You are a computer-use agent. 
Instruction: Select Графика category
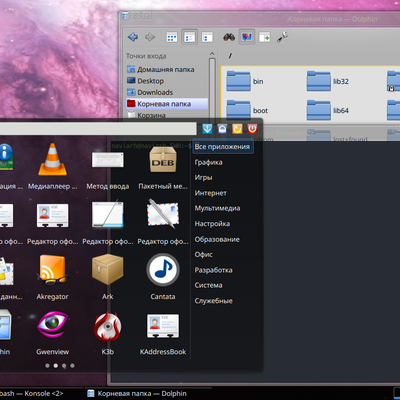click(x=208, y=162)
